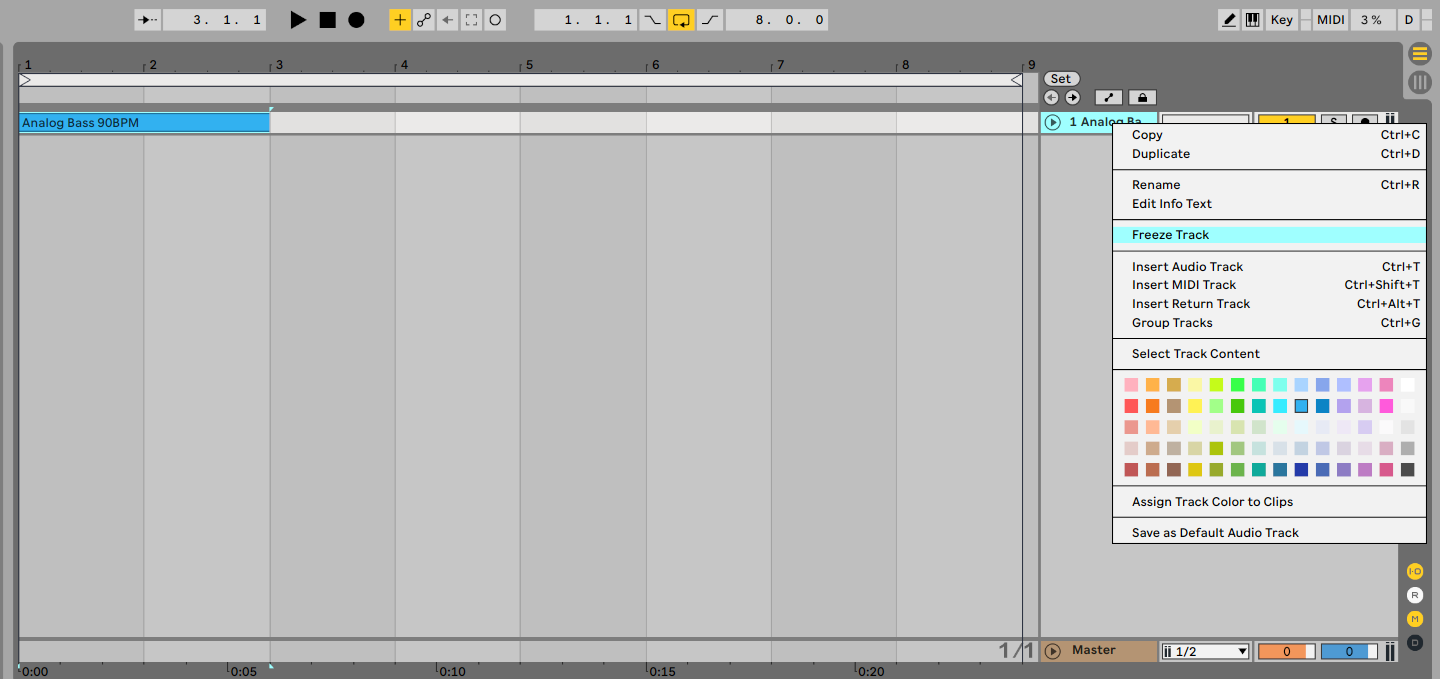Pick the magenta swatch in the second palette row
This screenshot has width=1440, height=679.
1386,406
